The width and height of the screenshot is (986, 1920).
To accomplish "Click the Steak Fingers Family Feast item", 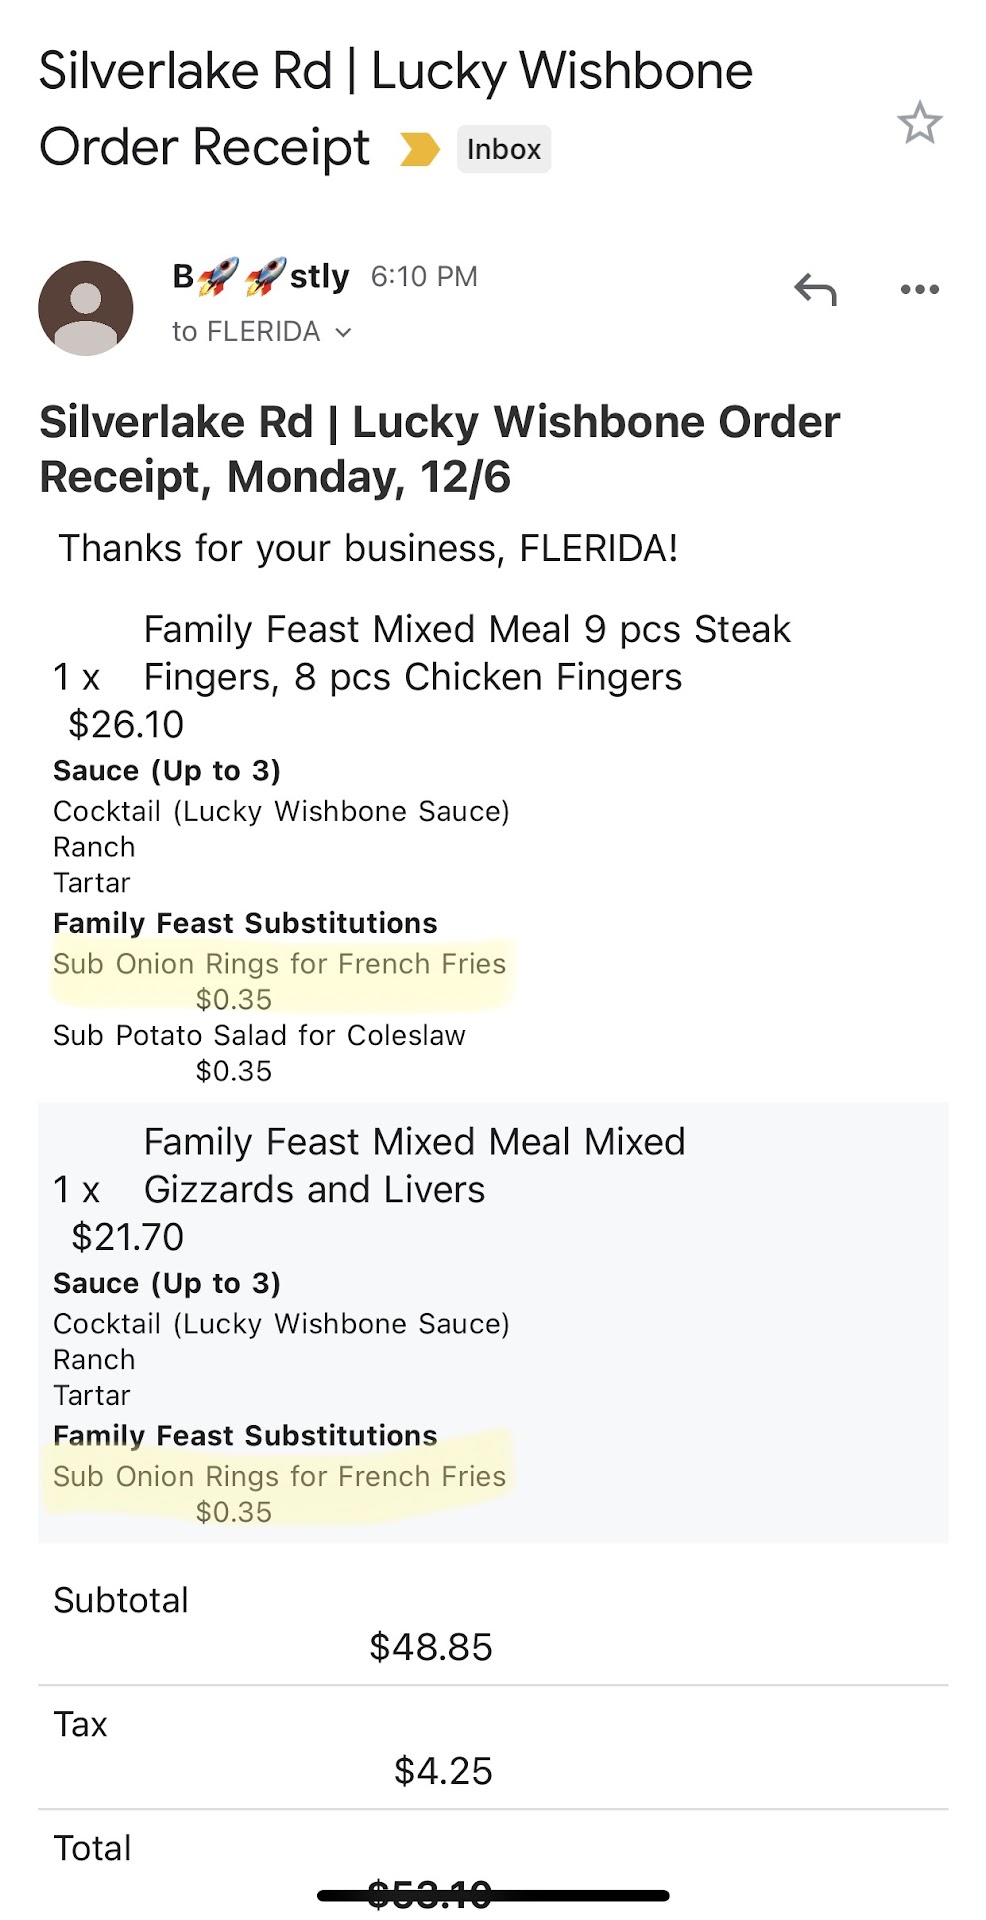I will point(466,653).
